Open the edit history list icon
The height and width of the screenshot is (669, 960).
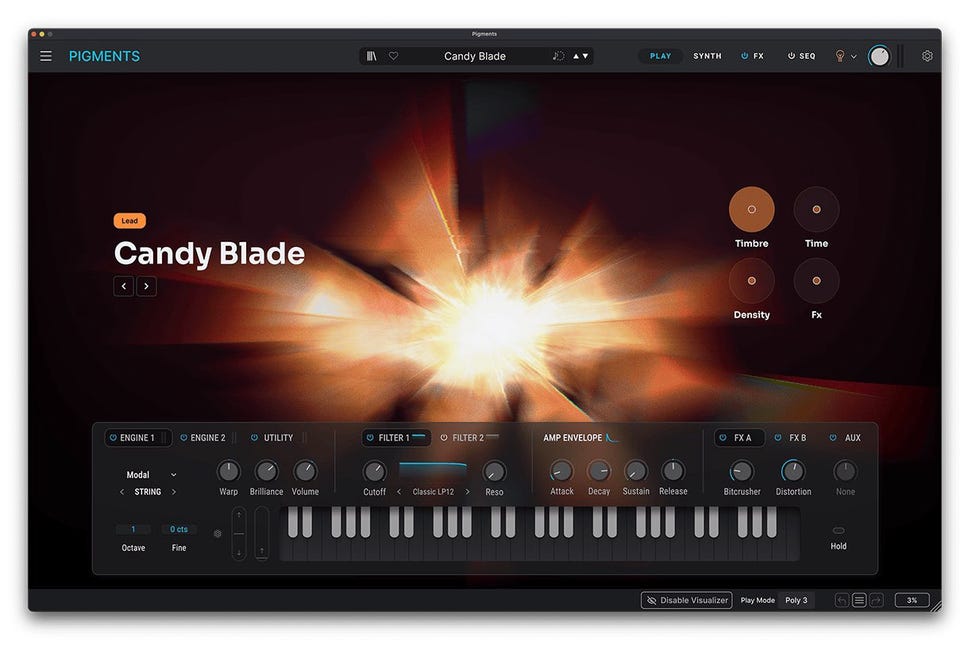point(859,600)
